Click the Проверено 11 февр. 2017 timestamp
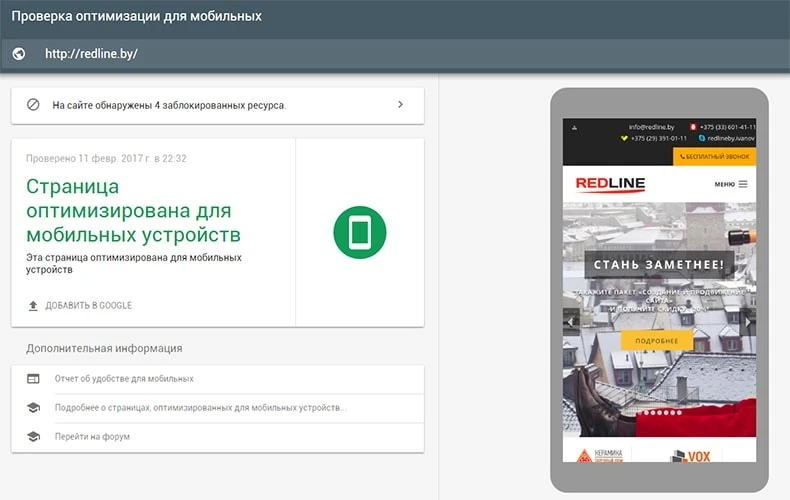This screenshot has height=500, width=790. [106, 158]
